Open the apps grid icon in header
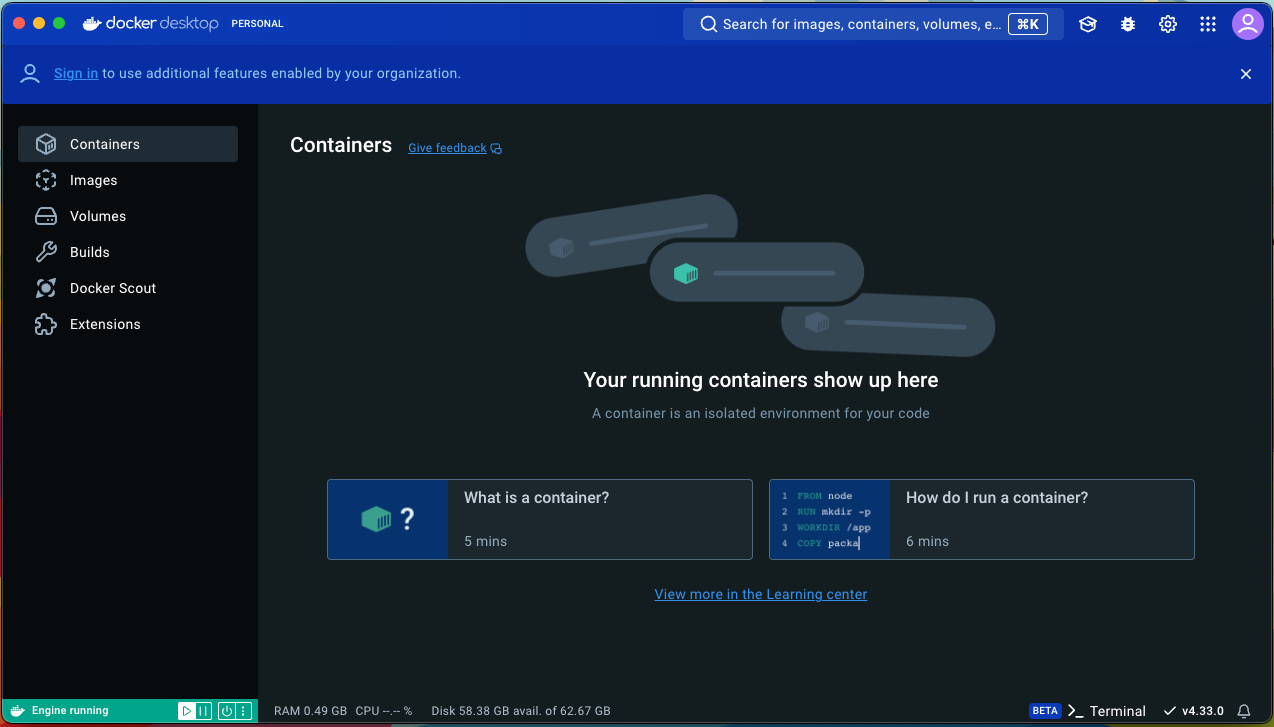The width and height of the screenshot is (1274, 727). tap(1208, 24)
